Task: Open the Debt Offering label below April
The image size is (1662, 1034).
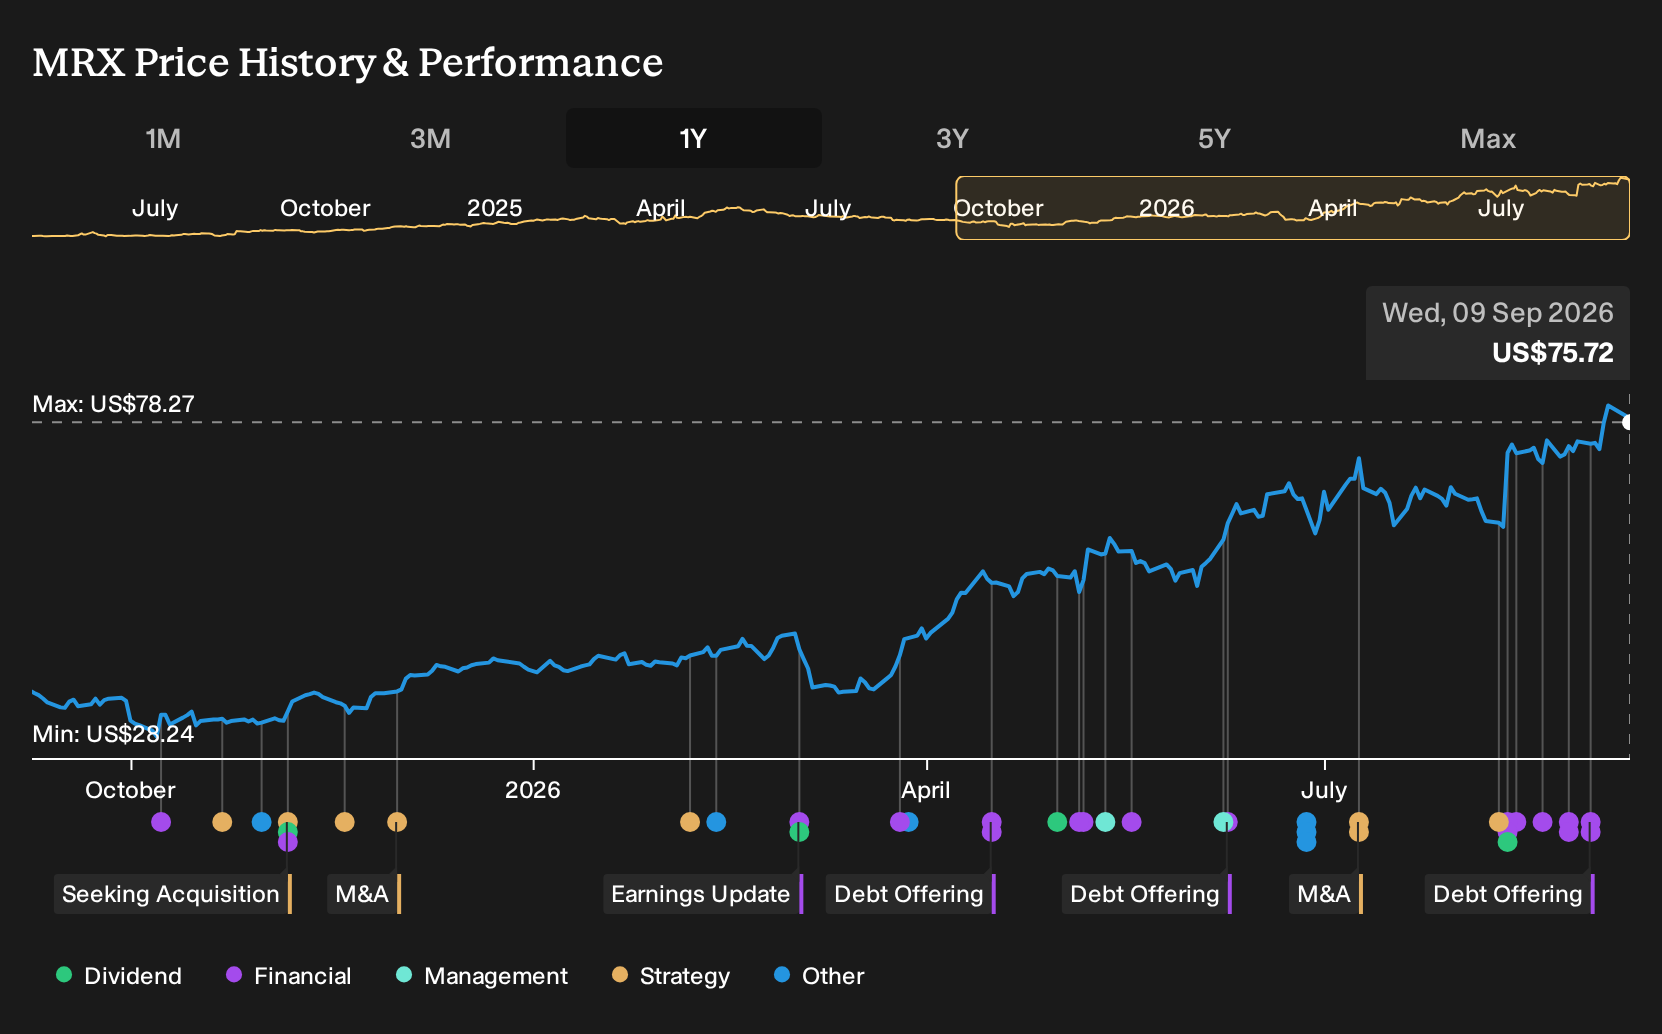Action: (x=911, y=894)
